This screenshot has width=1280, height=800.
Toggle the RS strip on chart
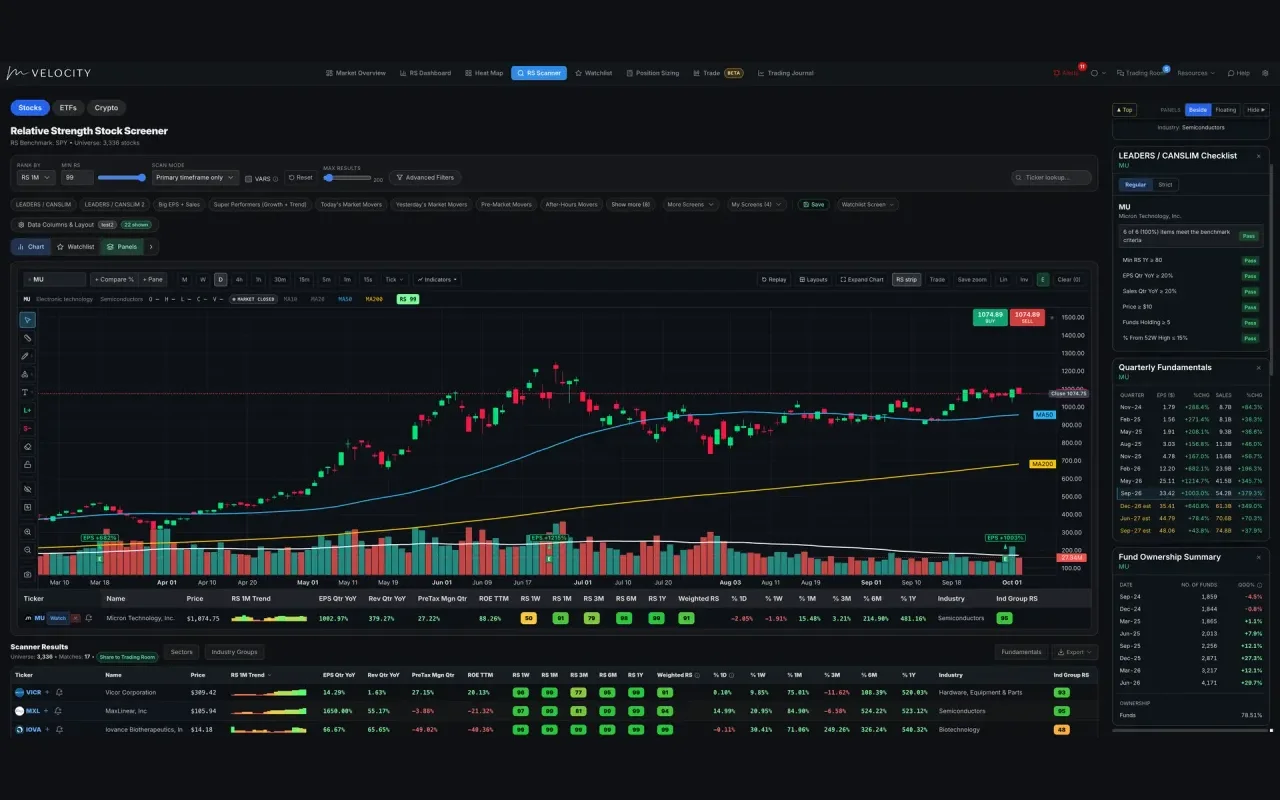[x=906, y=280]
